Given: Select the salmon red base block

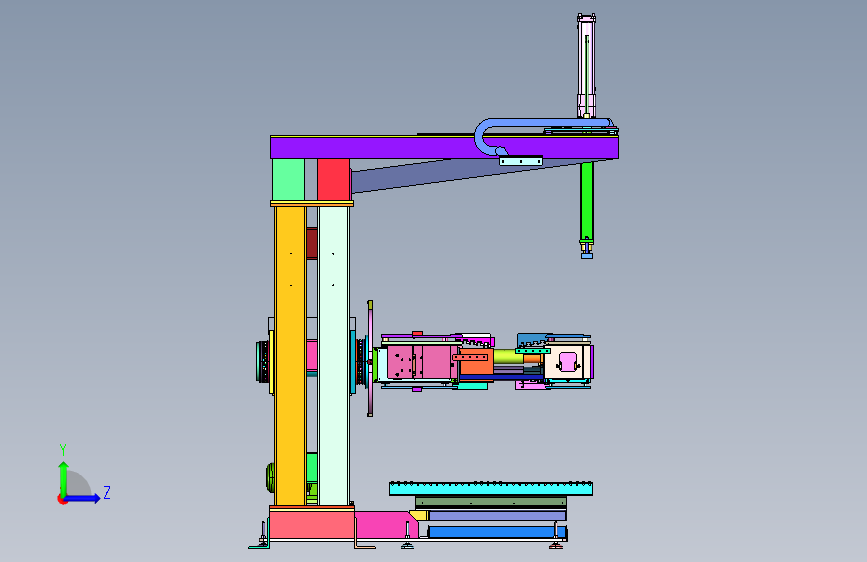Looking at the screenshot, I should 312,524.
